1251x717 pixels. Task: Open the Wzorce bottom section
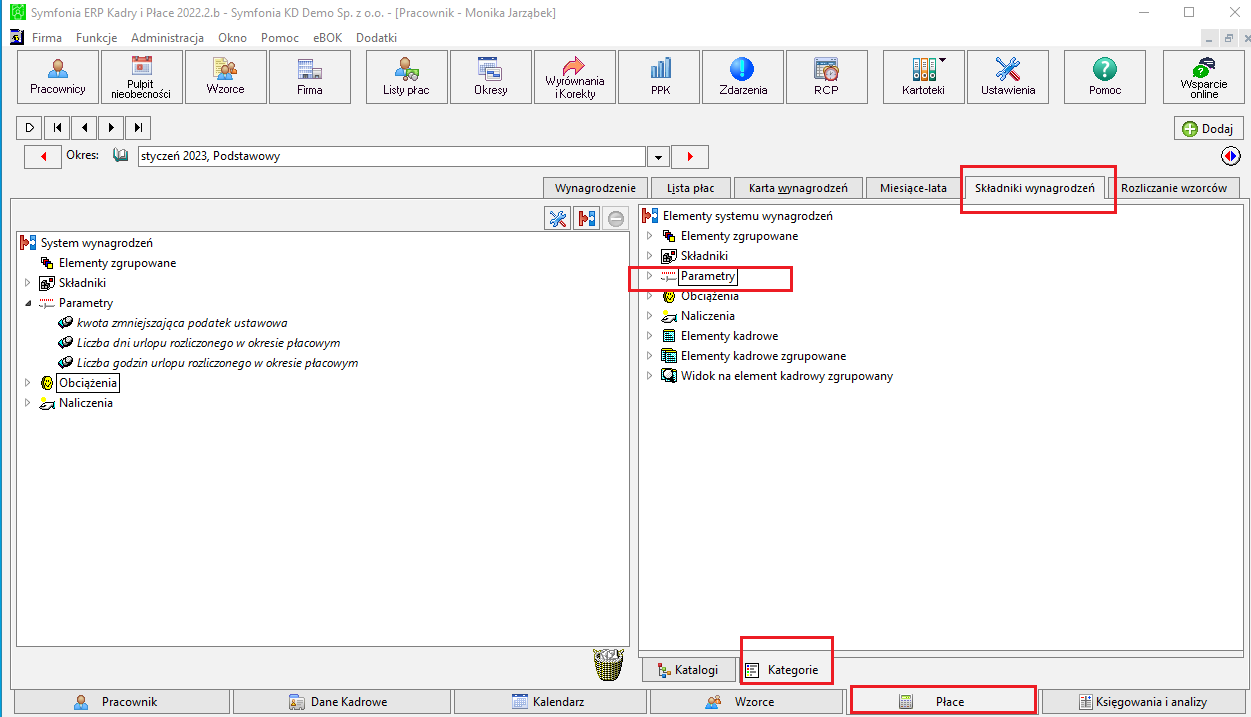[x=746, y=702]
